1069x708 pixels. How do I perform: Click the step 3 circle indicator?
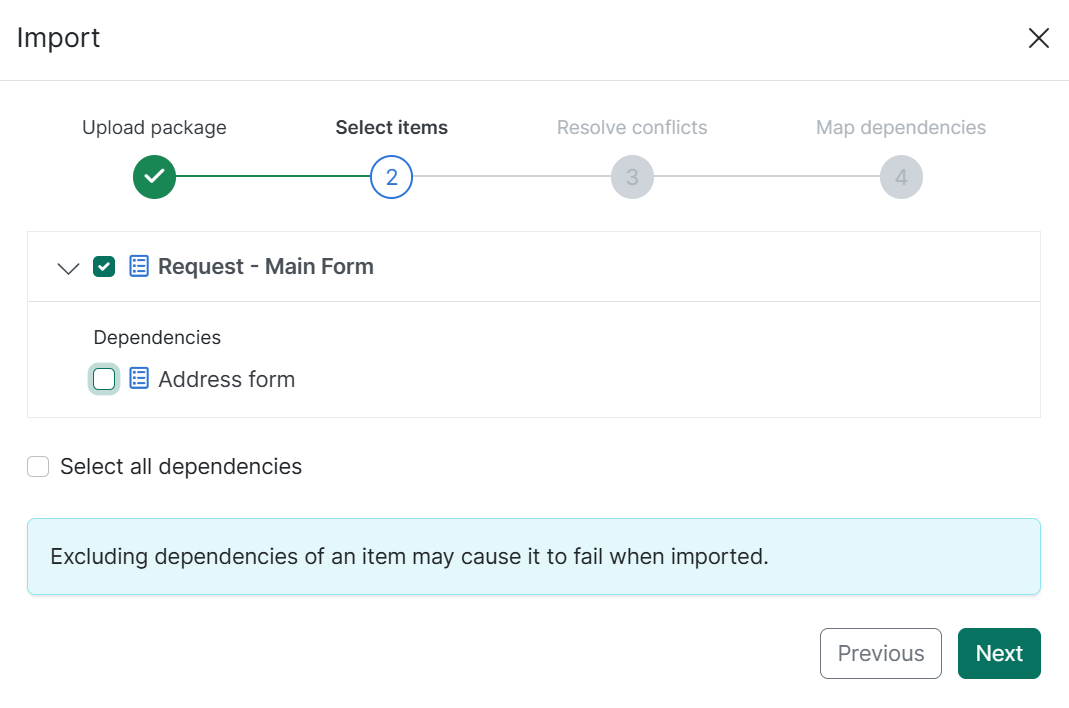[x=632, y=177]
